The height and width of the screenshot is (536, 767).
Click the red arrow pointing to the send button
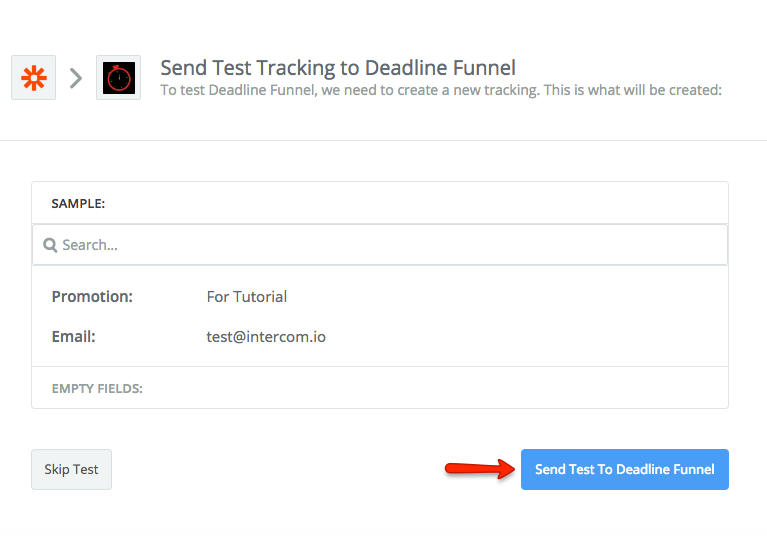479,469
